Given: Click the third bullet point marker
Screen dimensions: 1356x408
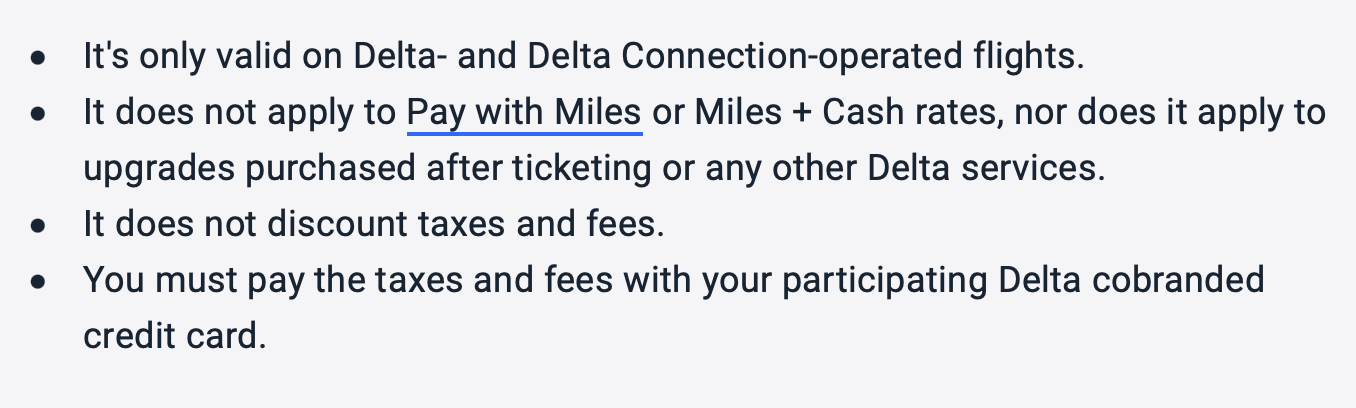Looking at the screenshot, I should point(38,225).
